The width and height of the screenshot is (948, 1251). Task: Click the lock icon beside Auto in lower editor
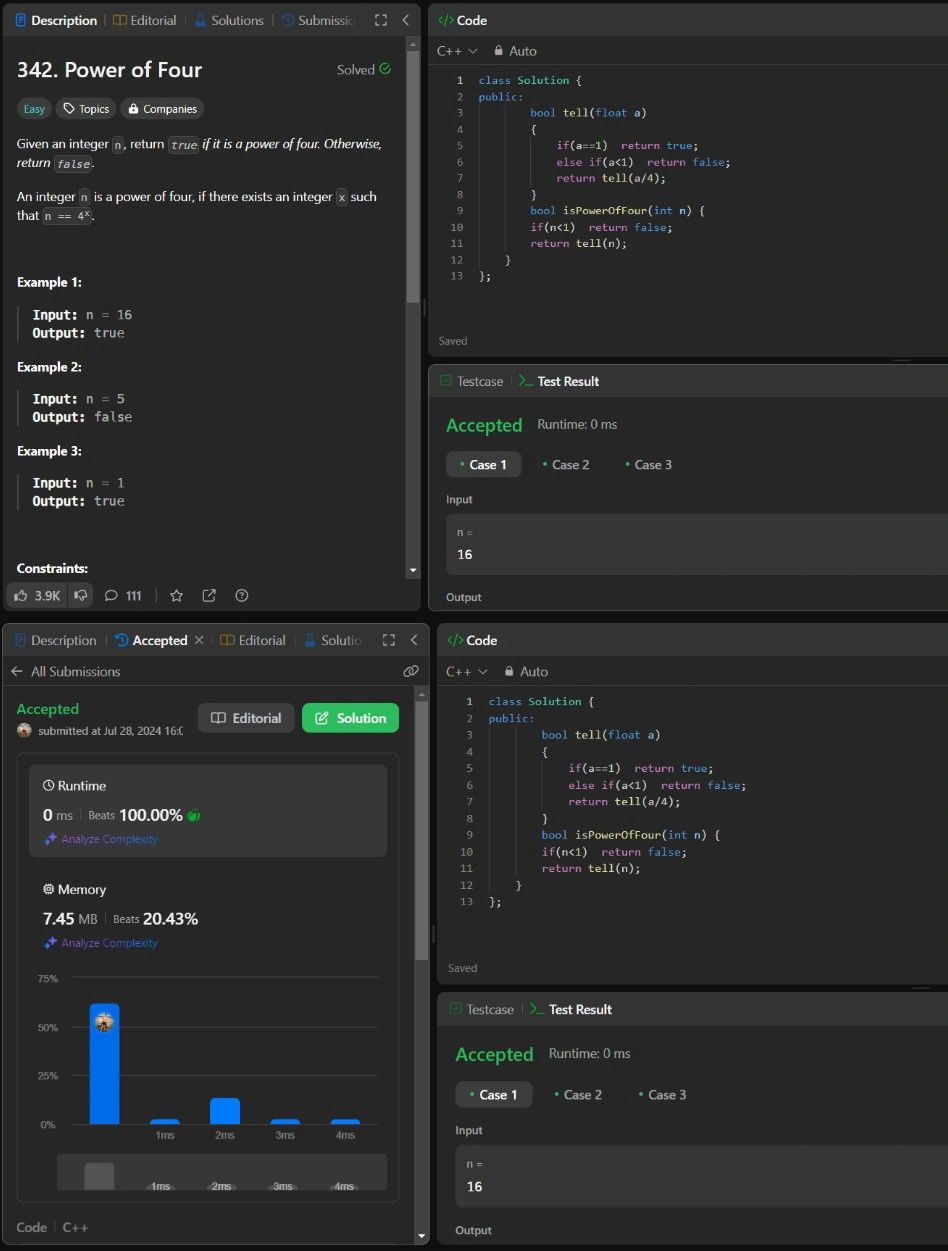[509, 671]
